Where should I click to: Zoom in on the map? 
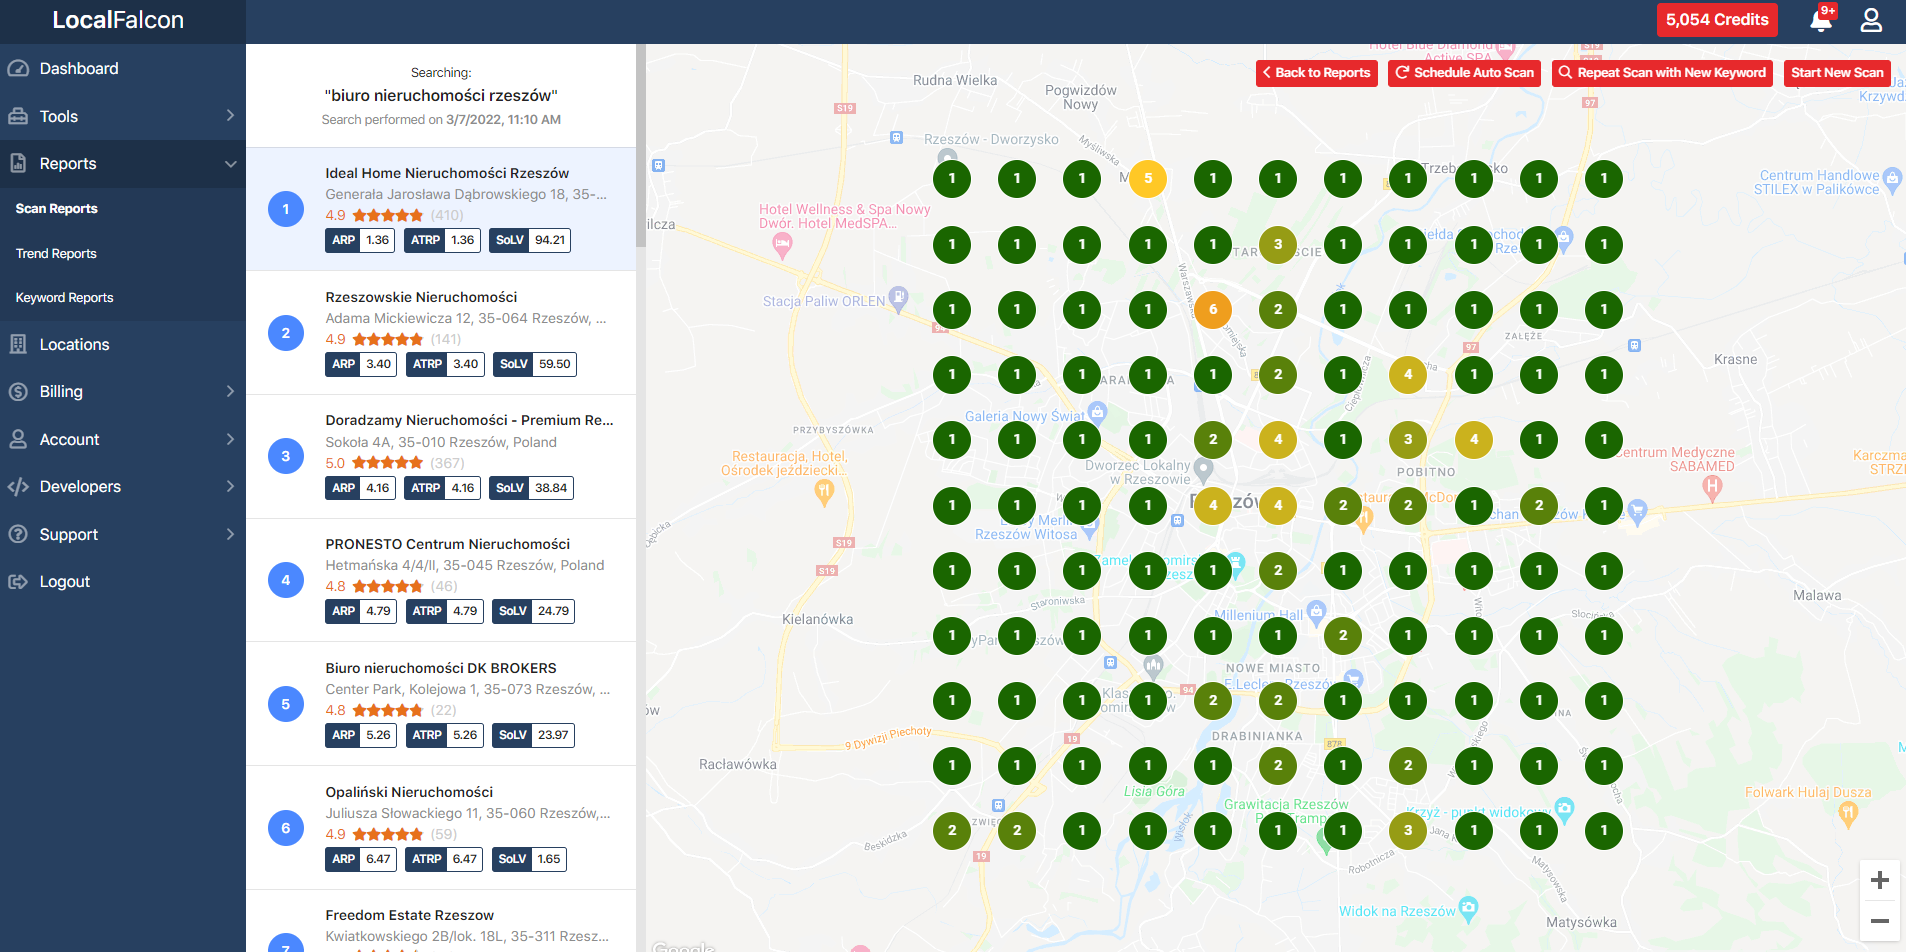click(1879, 880)
